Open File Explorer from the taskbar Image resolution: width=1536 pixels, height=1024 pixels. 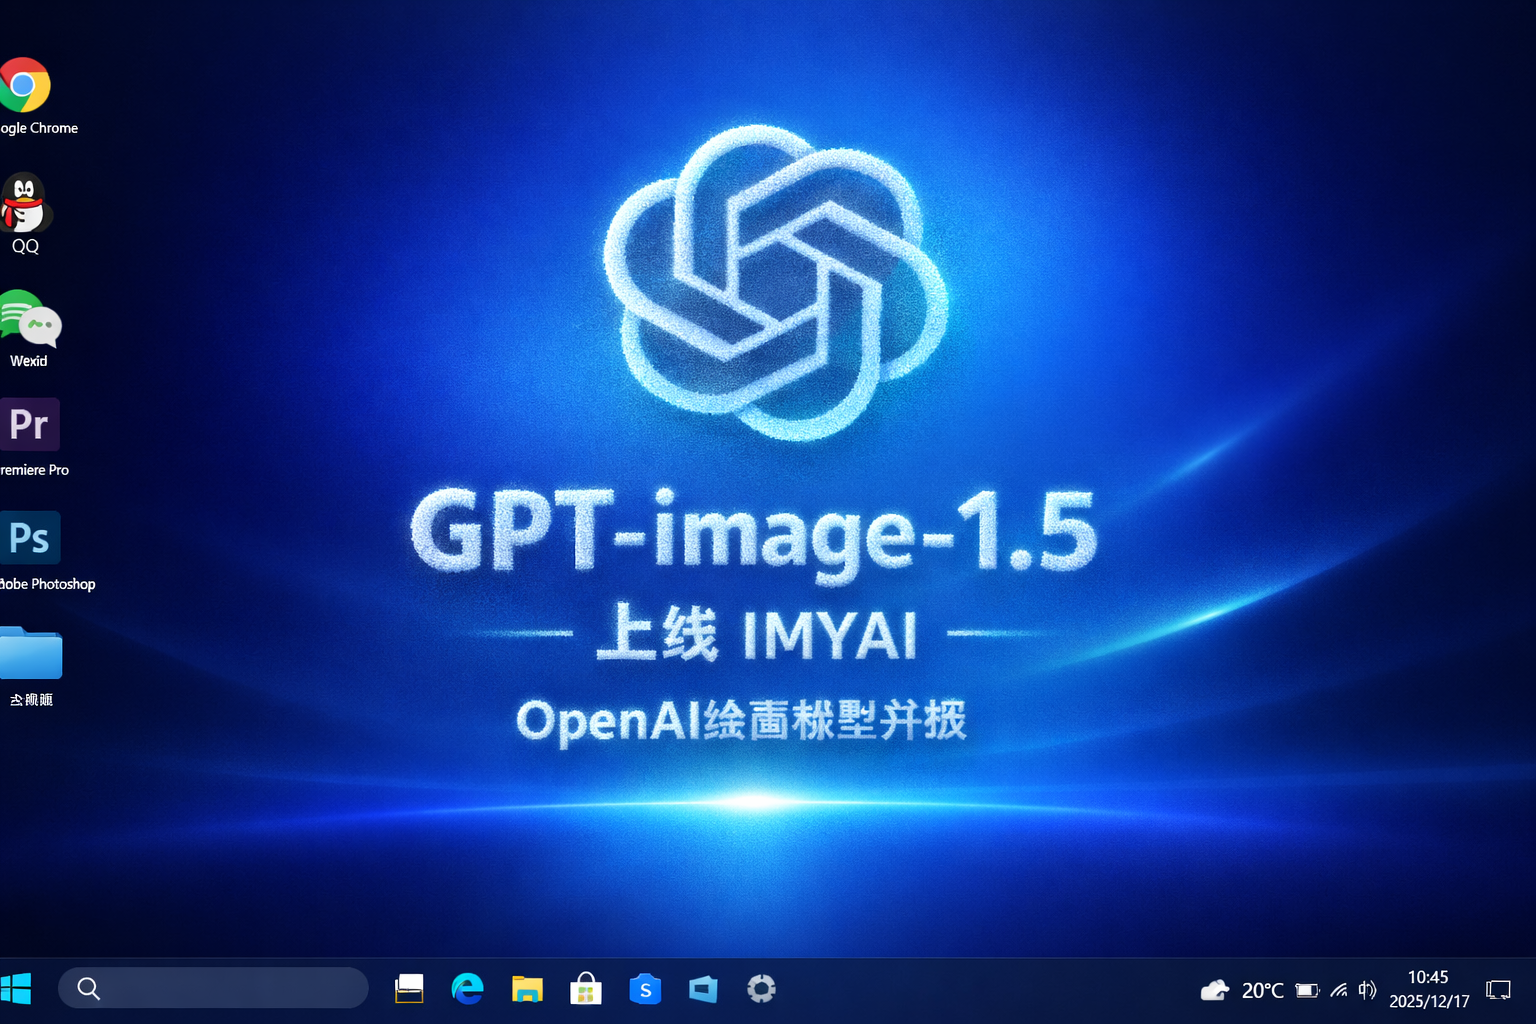coord(527,989)
